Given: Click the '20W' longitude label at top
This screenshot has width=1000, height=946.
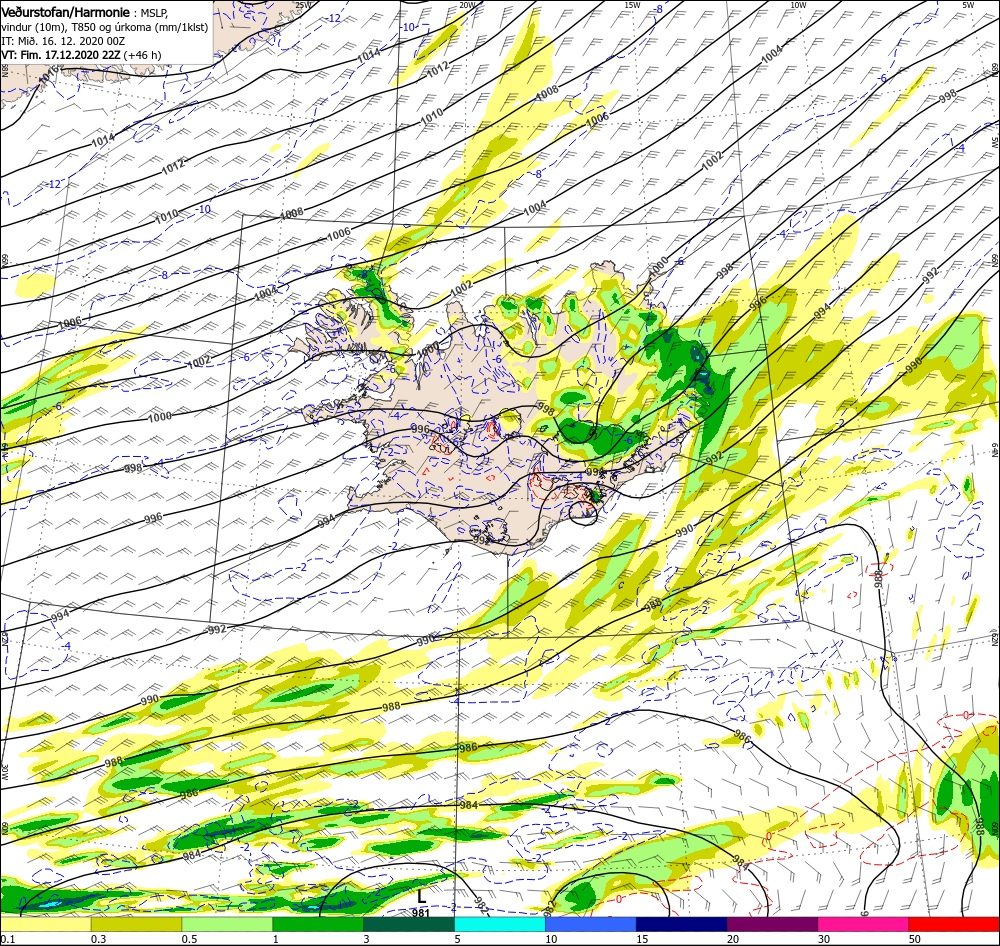Looking at the screenshot, I should coord(467,5).
